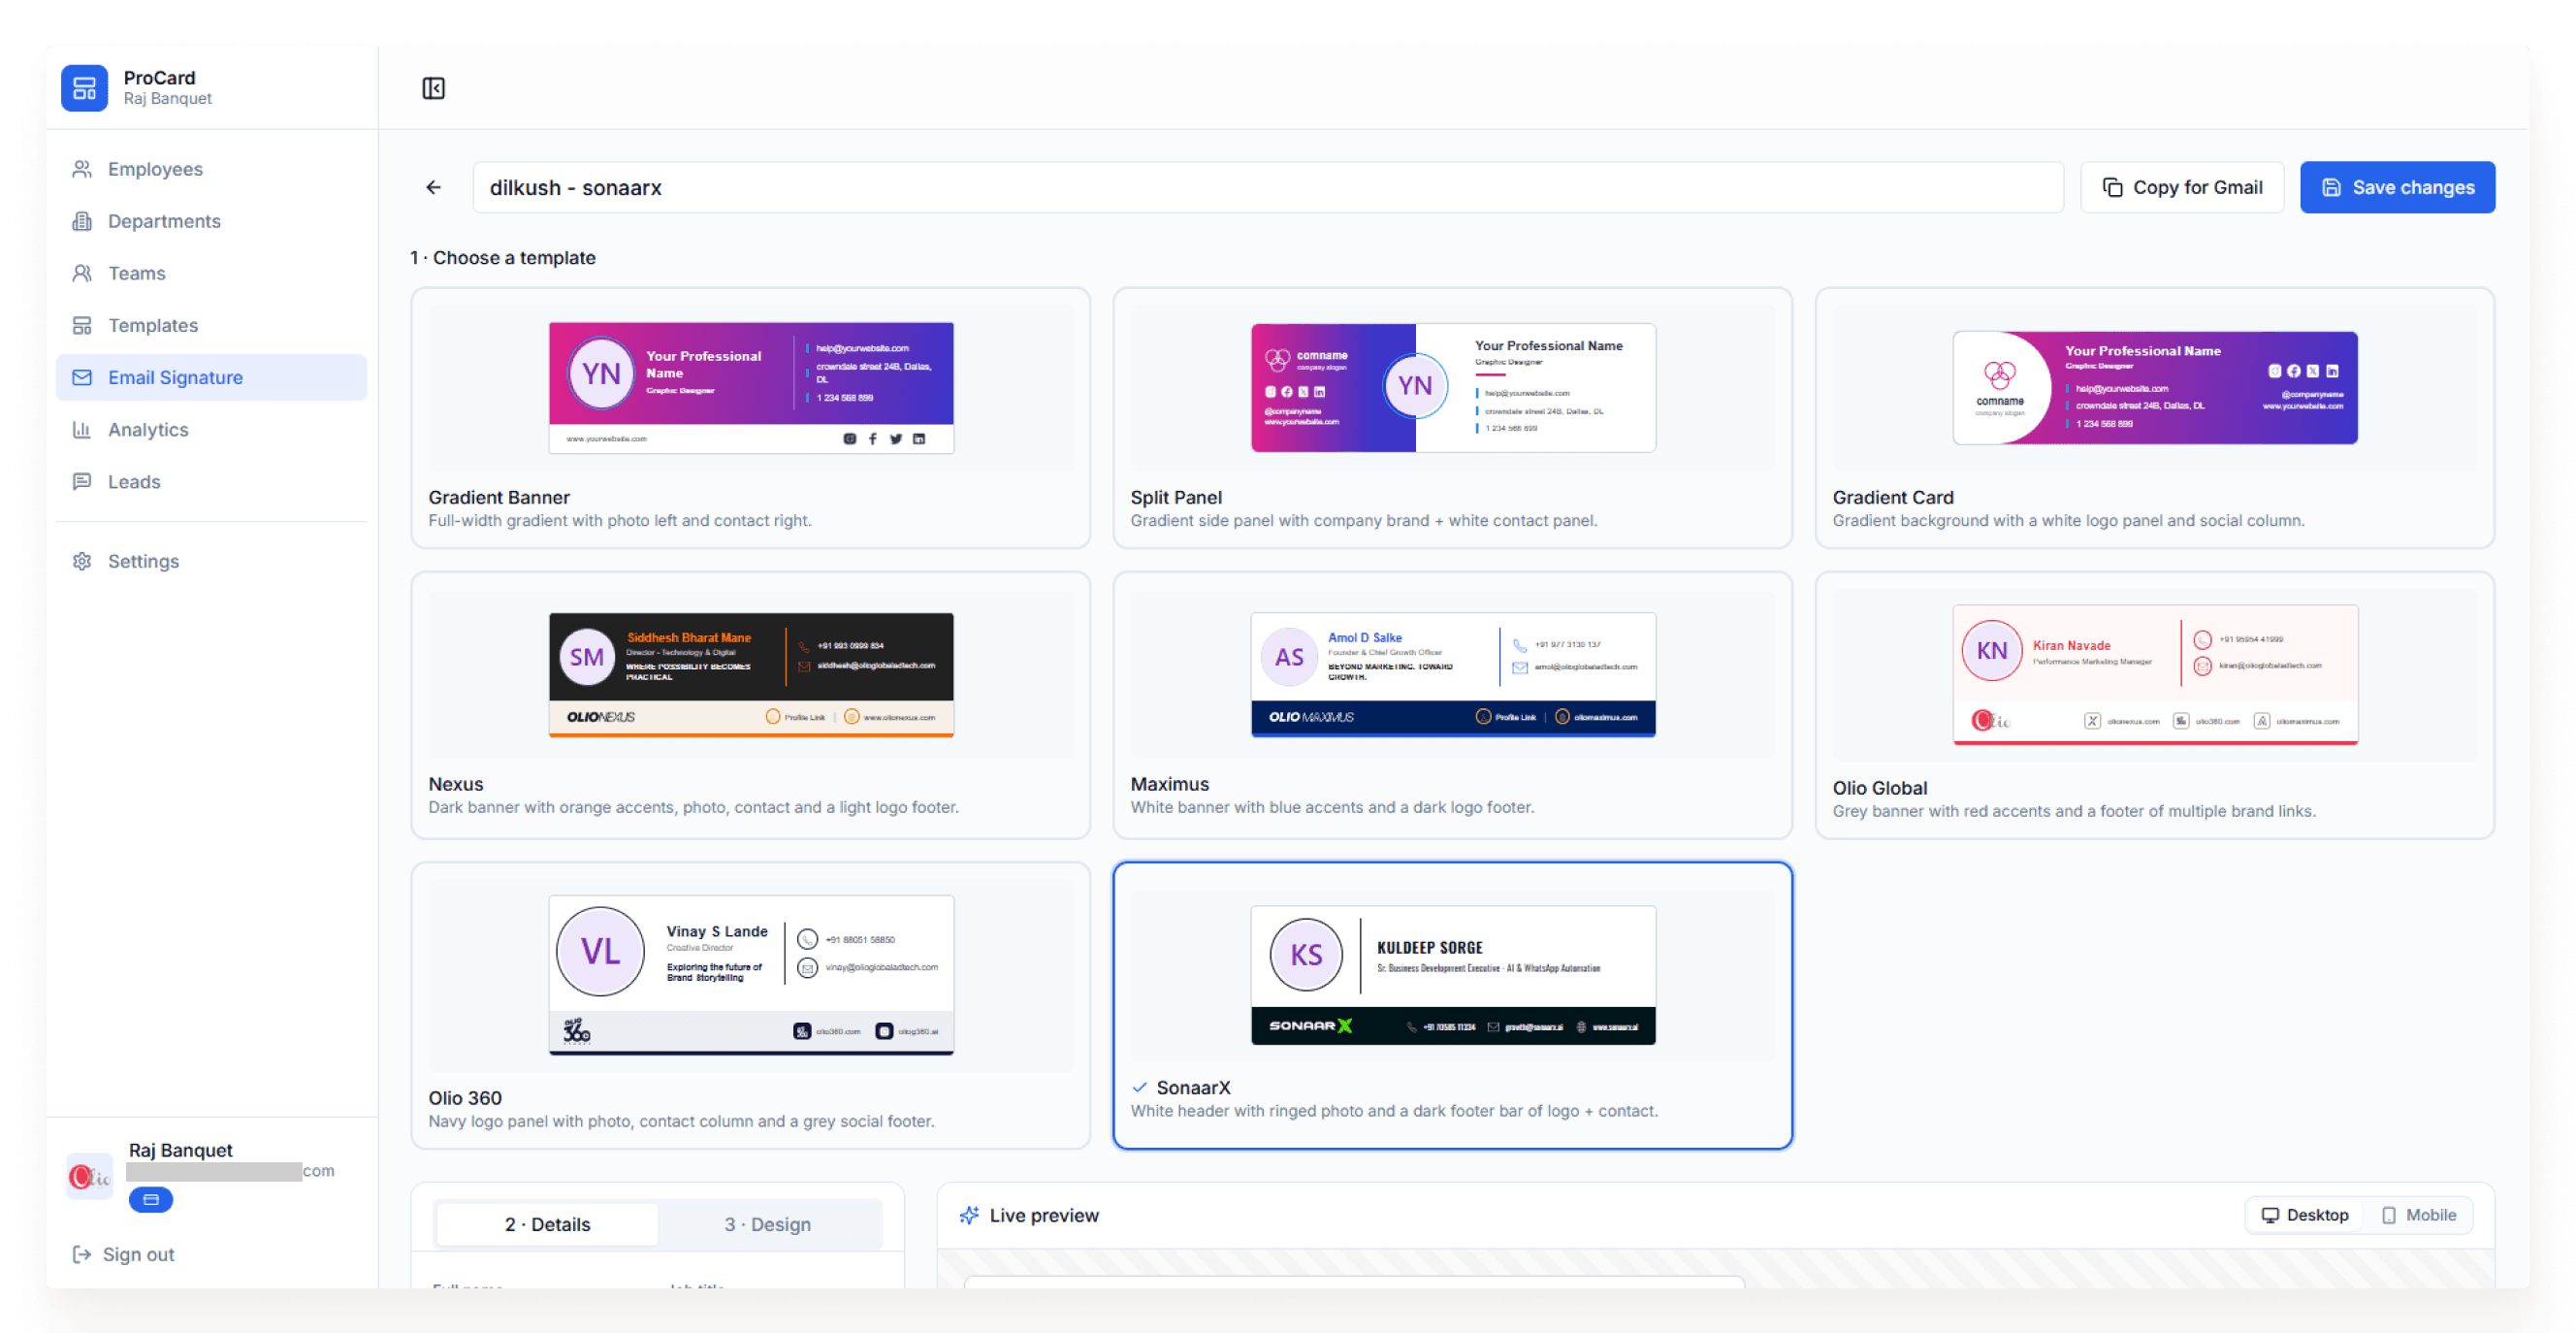Choose the Olio 360 template

[750, 1005]
